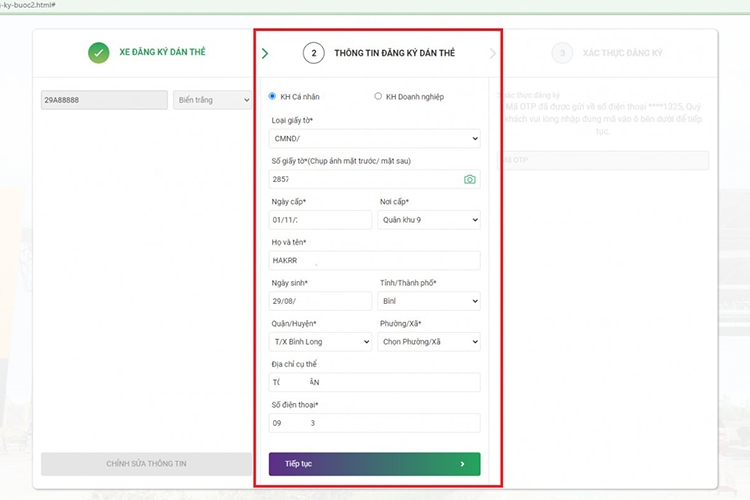Click the Mã OTP input field
This screenshot has height=500, width=750.
(603, 160)
